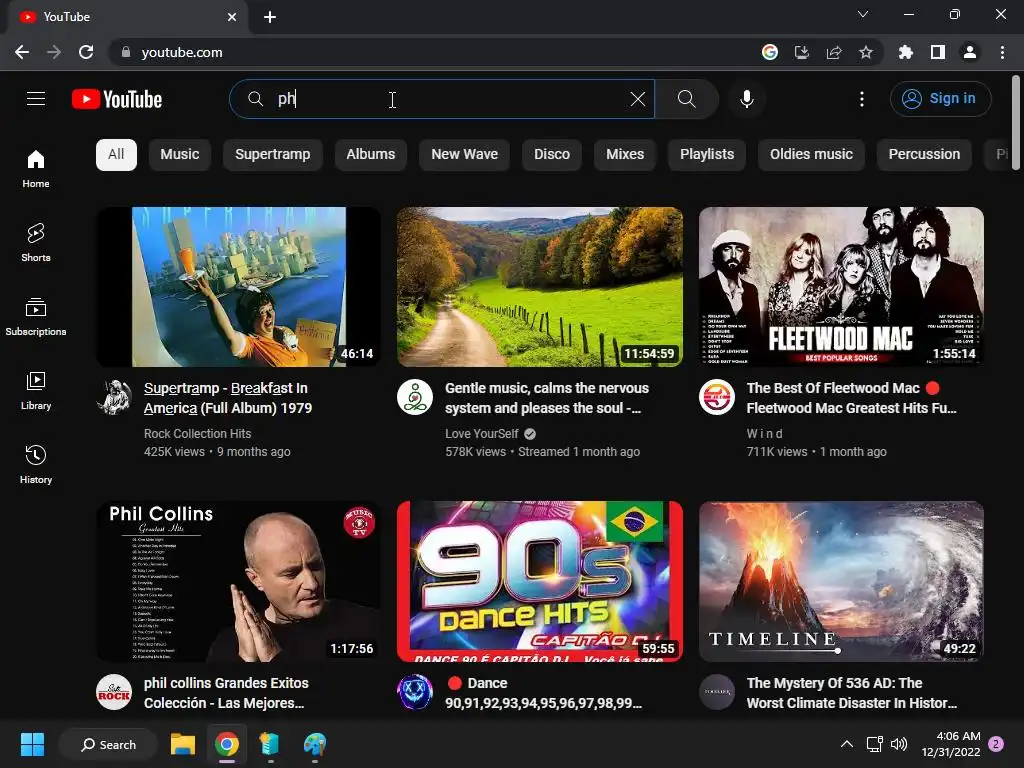The width and height of the screenshot is (1024, 768).
Task: Open the YouTube hamburger guide menu
Action: pos(36,99)
